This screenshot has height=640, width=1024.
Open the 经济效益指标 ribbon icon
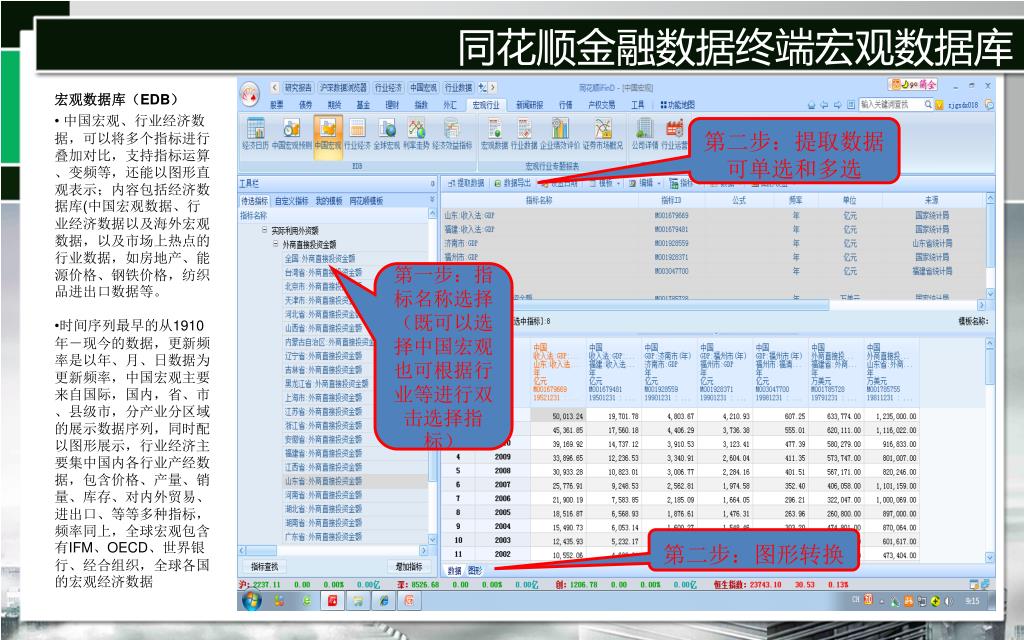point(451,133)
